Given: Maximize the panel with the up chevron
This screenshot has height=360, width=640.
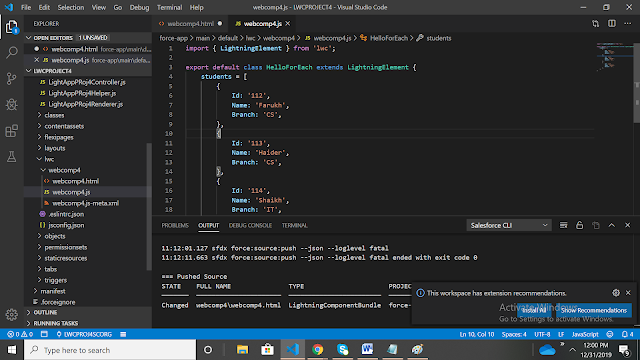Looking at the screenshot, I should point(611,225).
